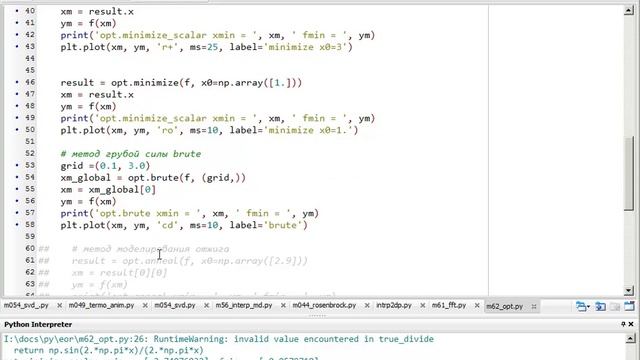Toggle breakpoint dot on line 53
The image size is (640, 360).
coord(17,165)
